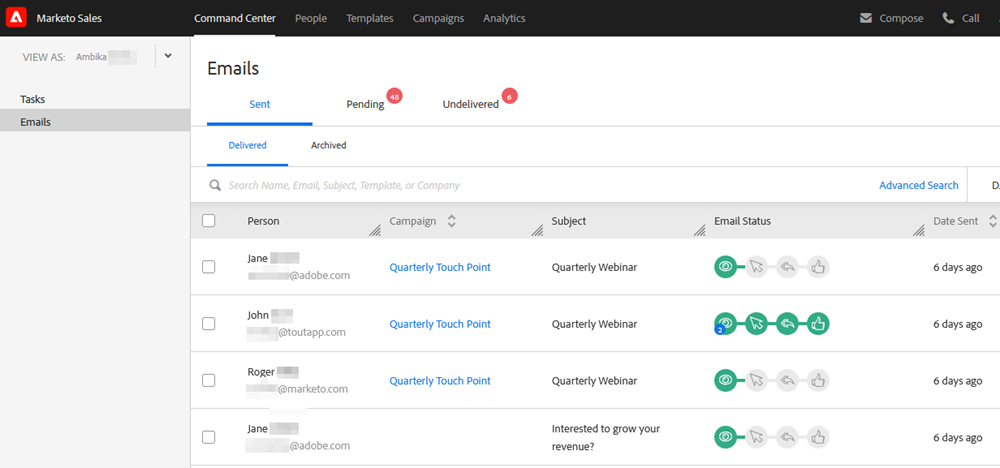1000x468 pixels.
Task: Click the reply arrow icon in Roger's row
Action: point(788,380)
